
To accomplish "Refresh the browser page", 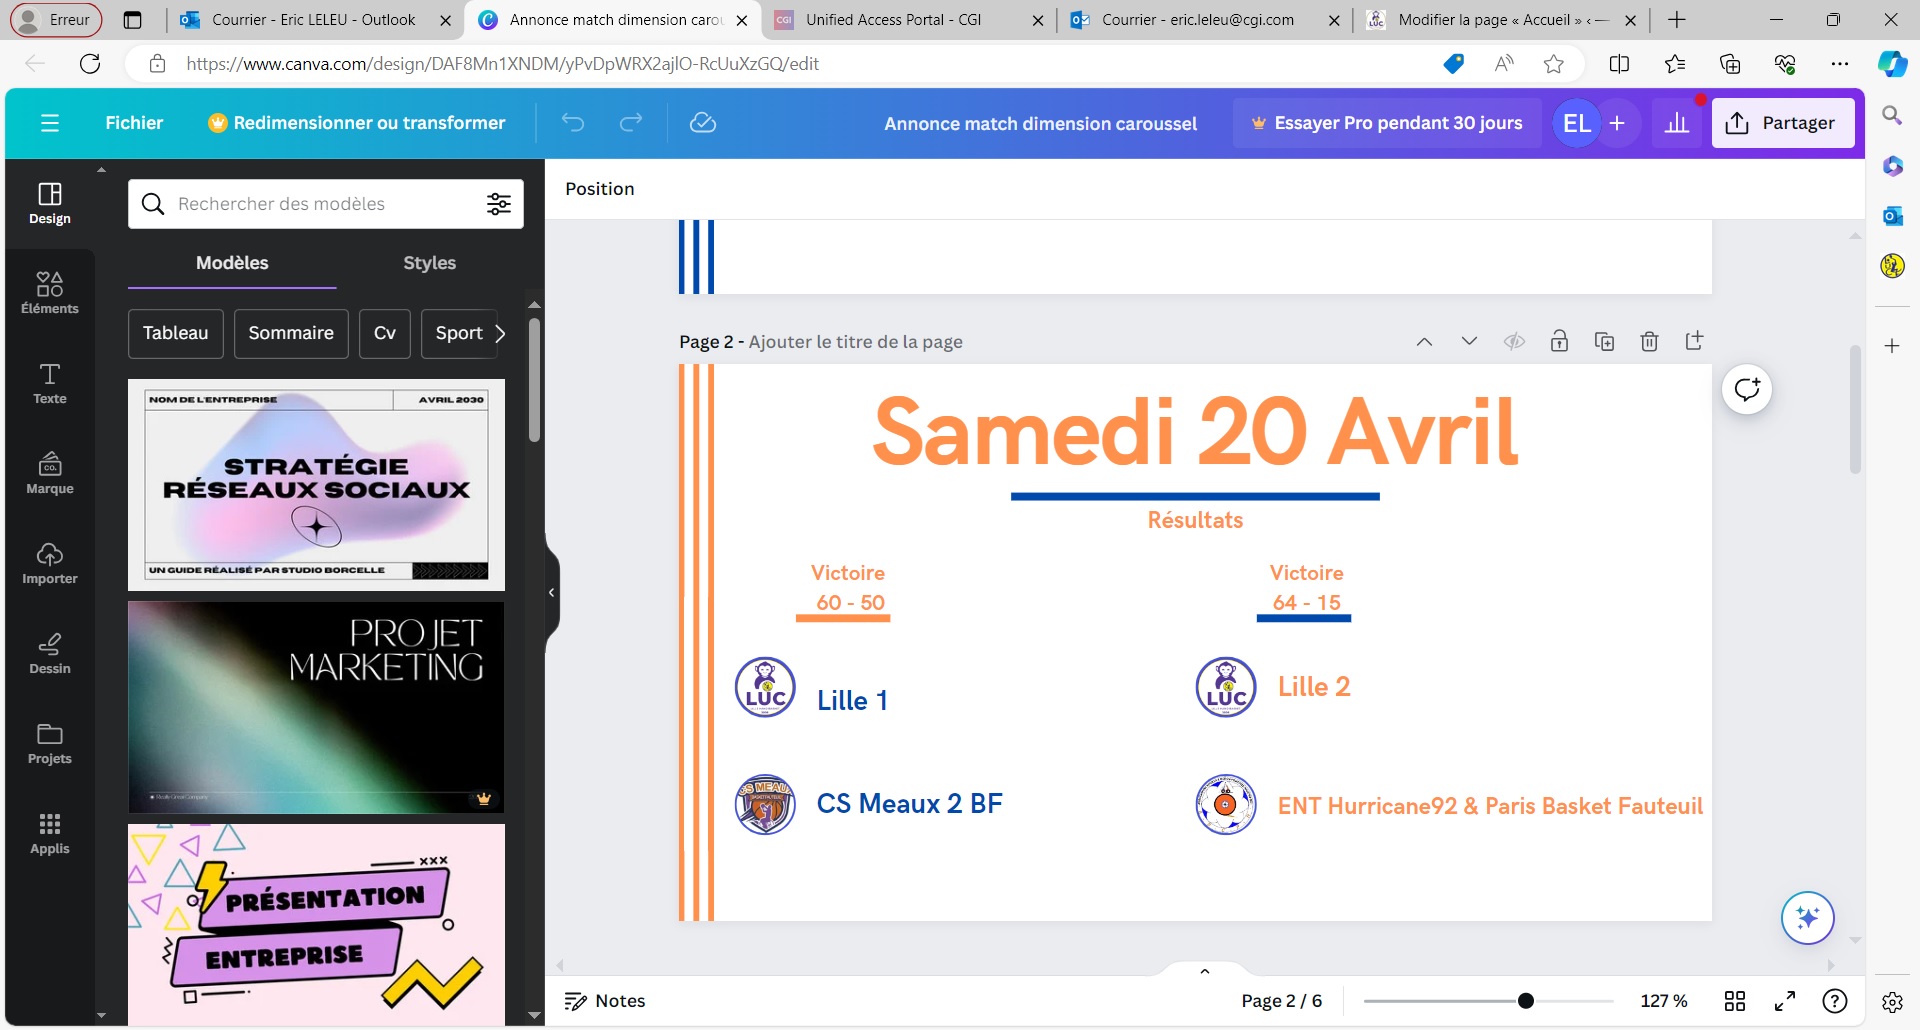I will (90, 64).
